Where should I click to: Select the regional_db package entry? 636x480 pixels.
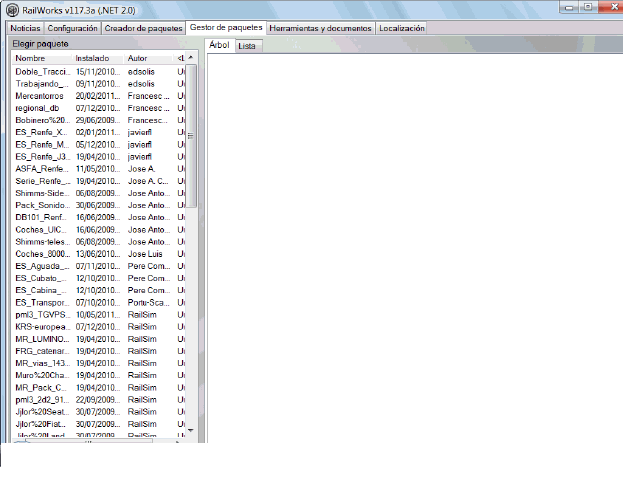click(x=38, y=108)
